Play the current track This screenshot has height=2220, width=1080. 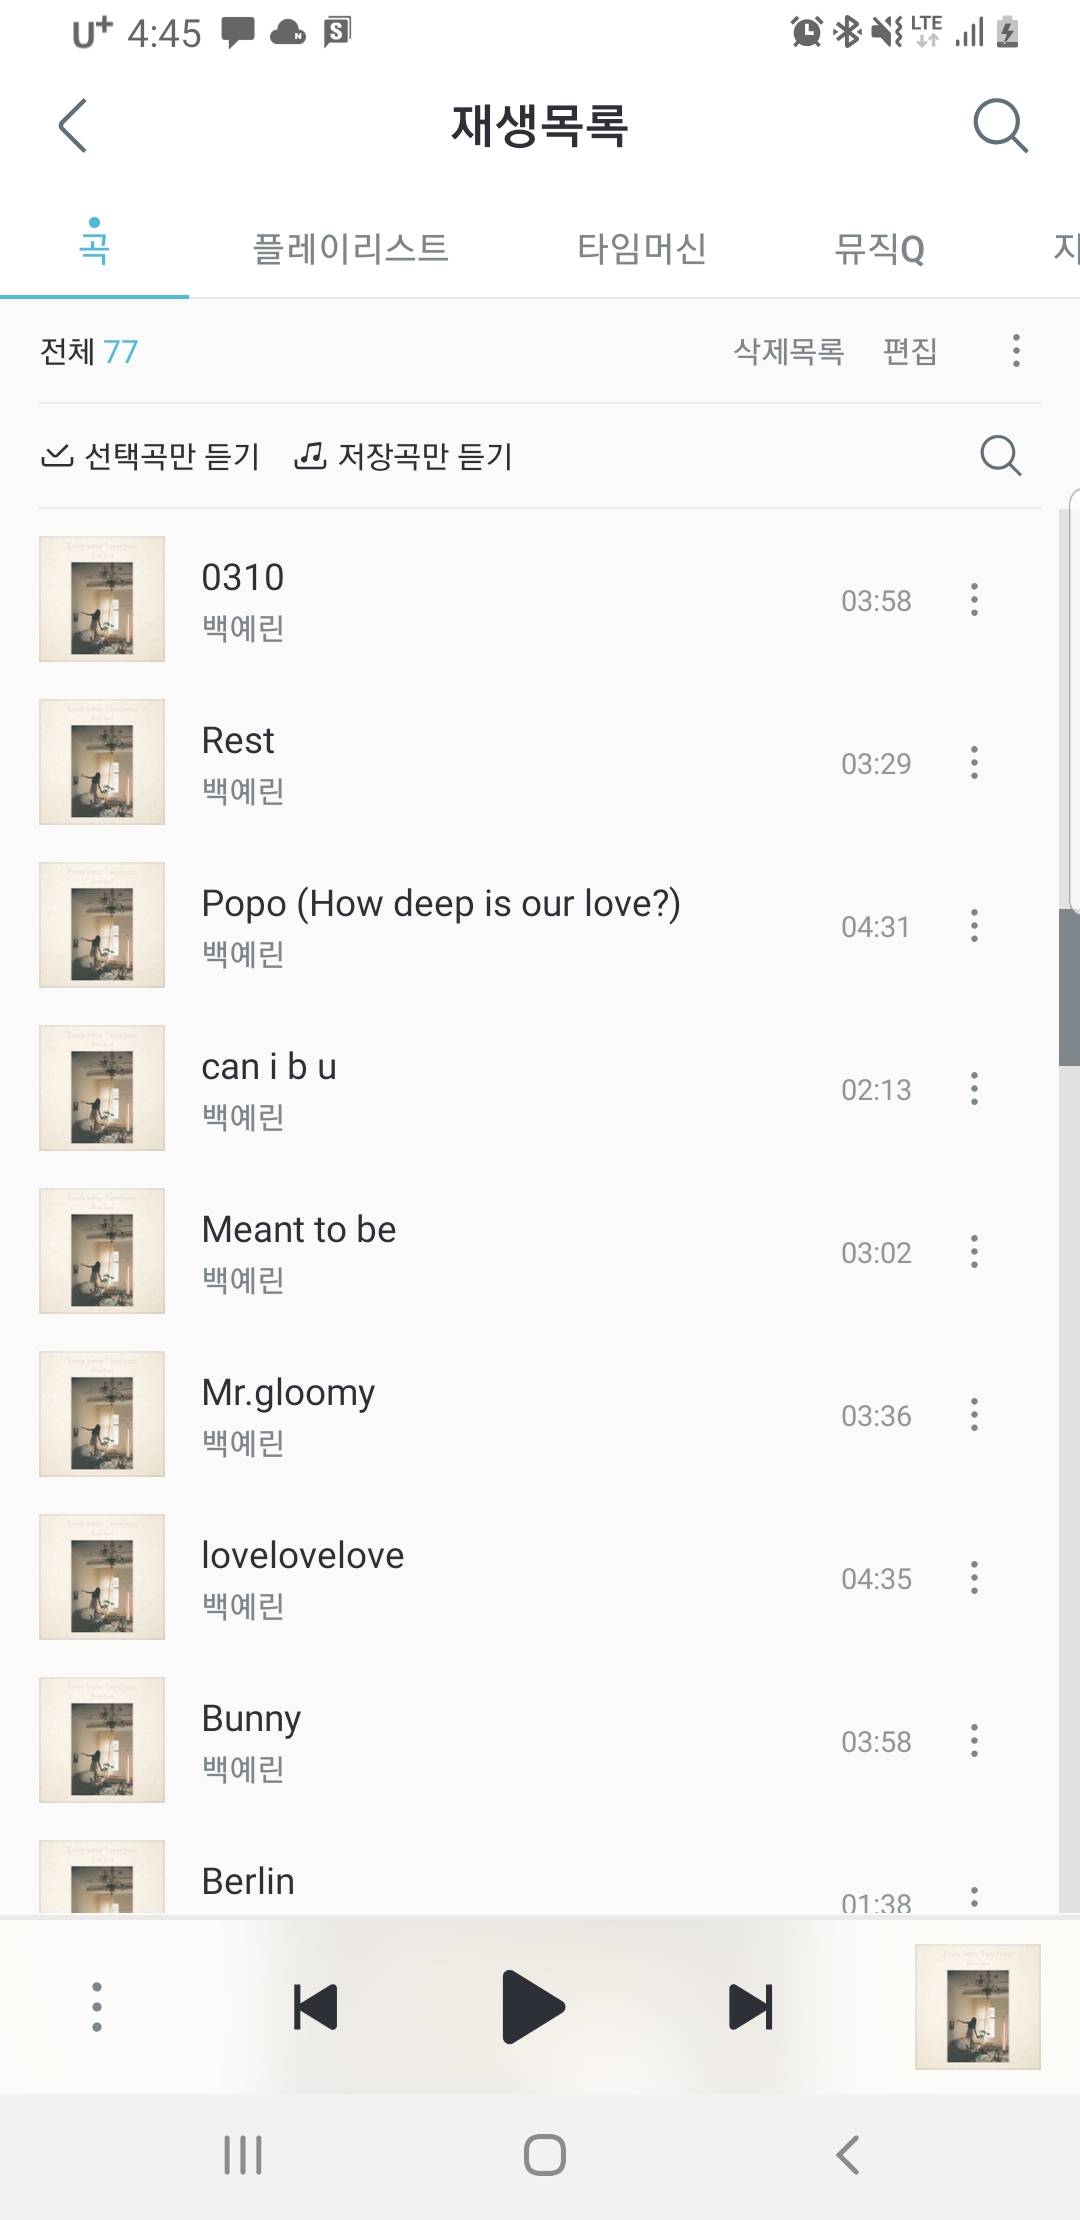pyautogui.click(x=533, y=2006)
